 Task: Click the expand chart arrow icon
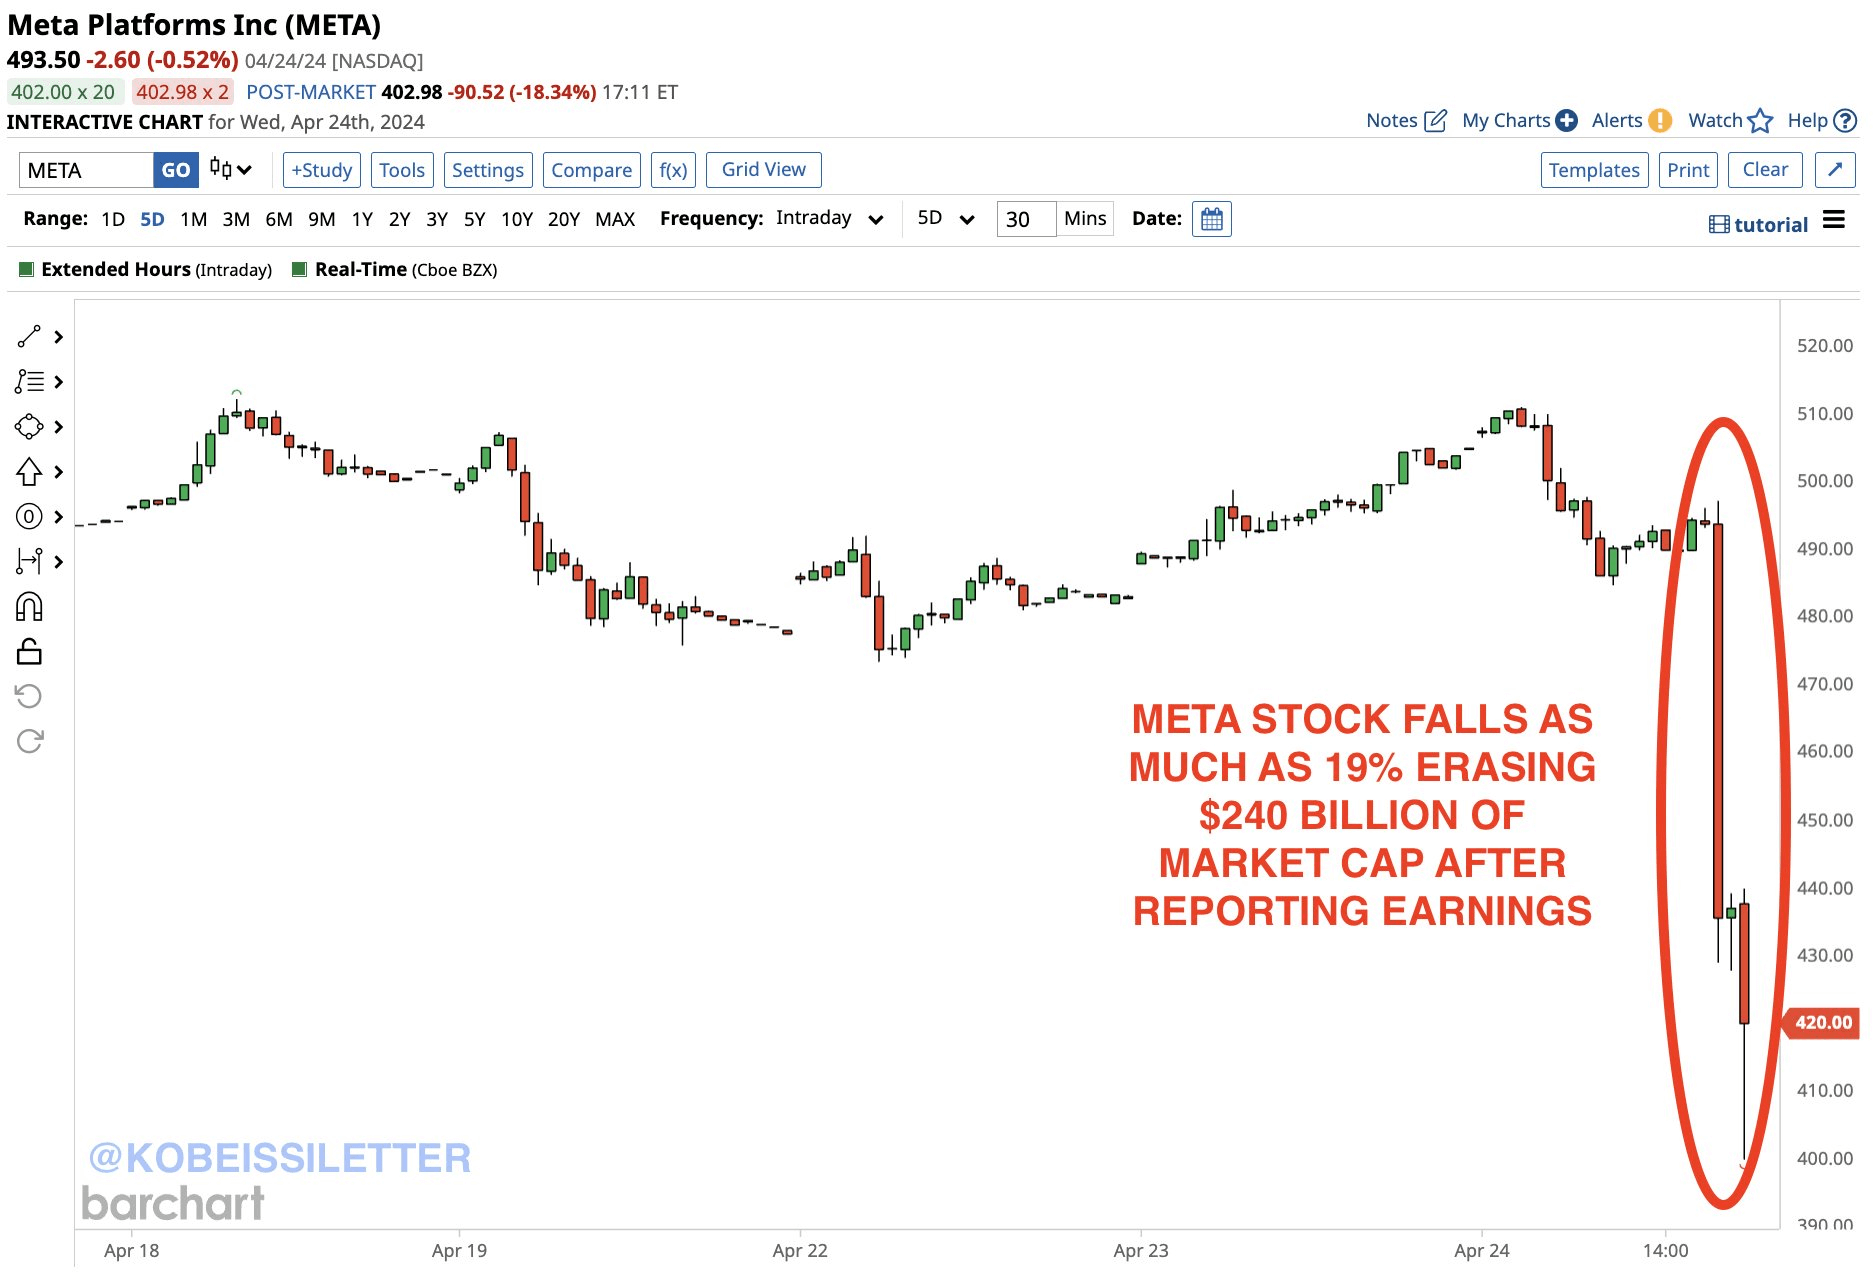(1836, 169)
